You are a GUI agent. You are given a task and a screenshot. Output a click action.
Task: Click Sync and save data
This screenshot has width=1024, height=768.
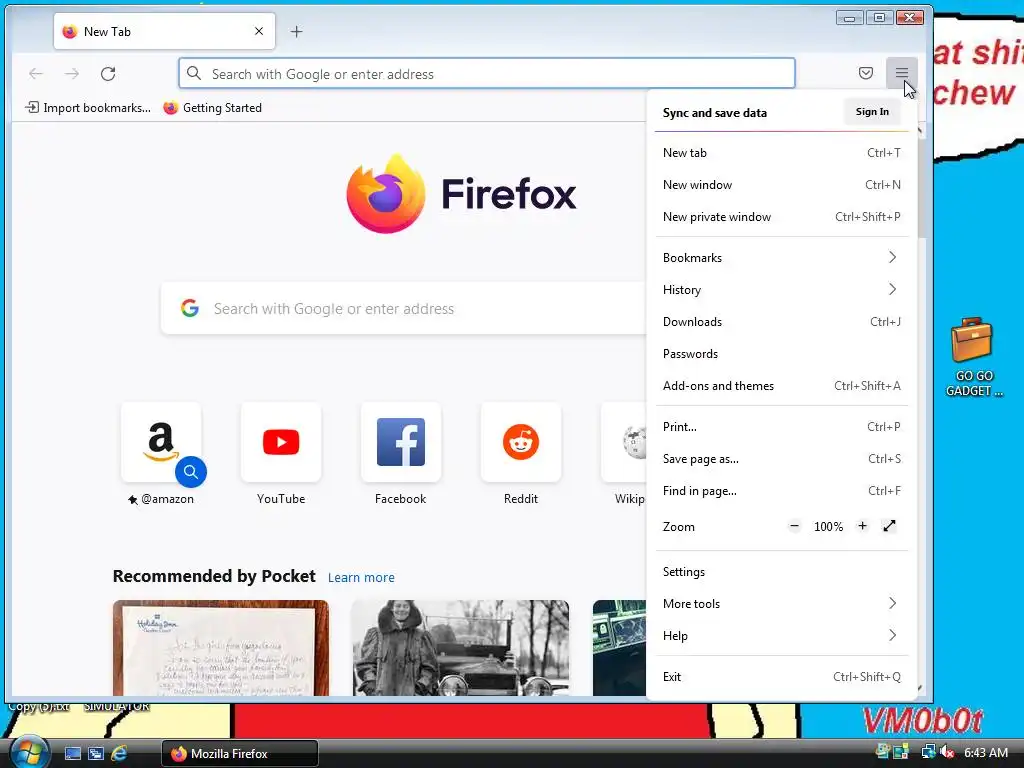[714, 113]
